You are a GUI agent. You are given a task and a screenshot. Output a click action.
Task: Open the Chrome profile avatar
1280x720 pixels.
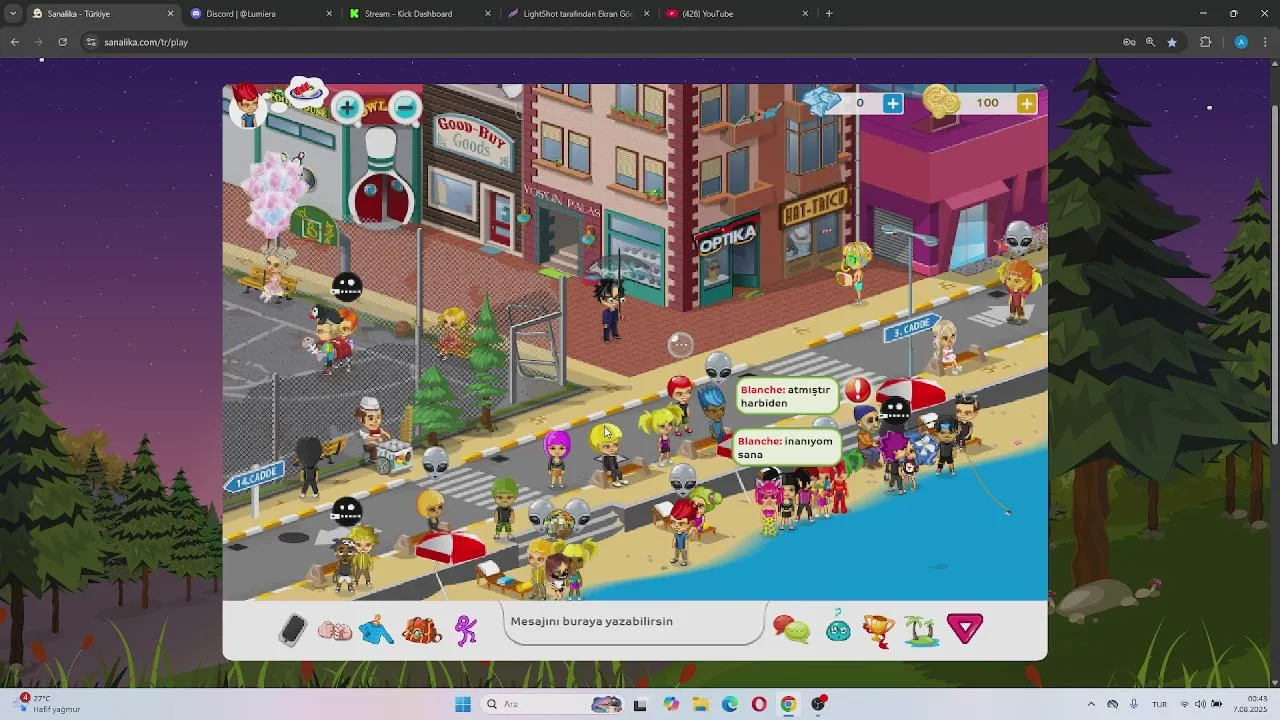click(x=1241, y=42)
